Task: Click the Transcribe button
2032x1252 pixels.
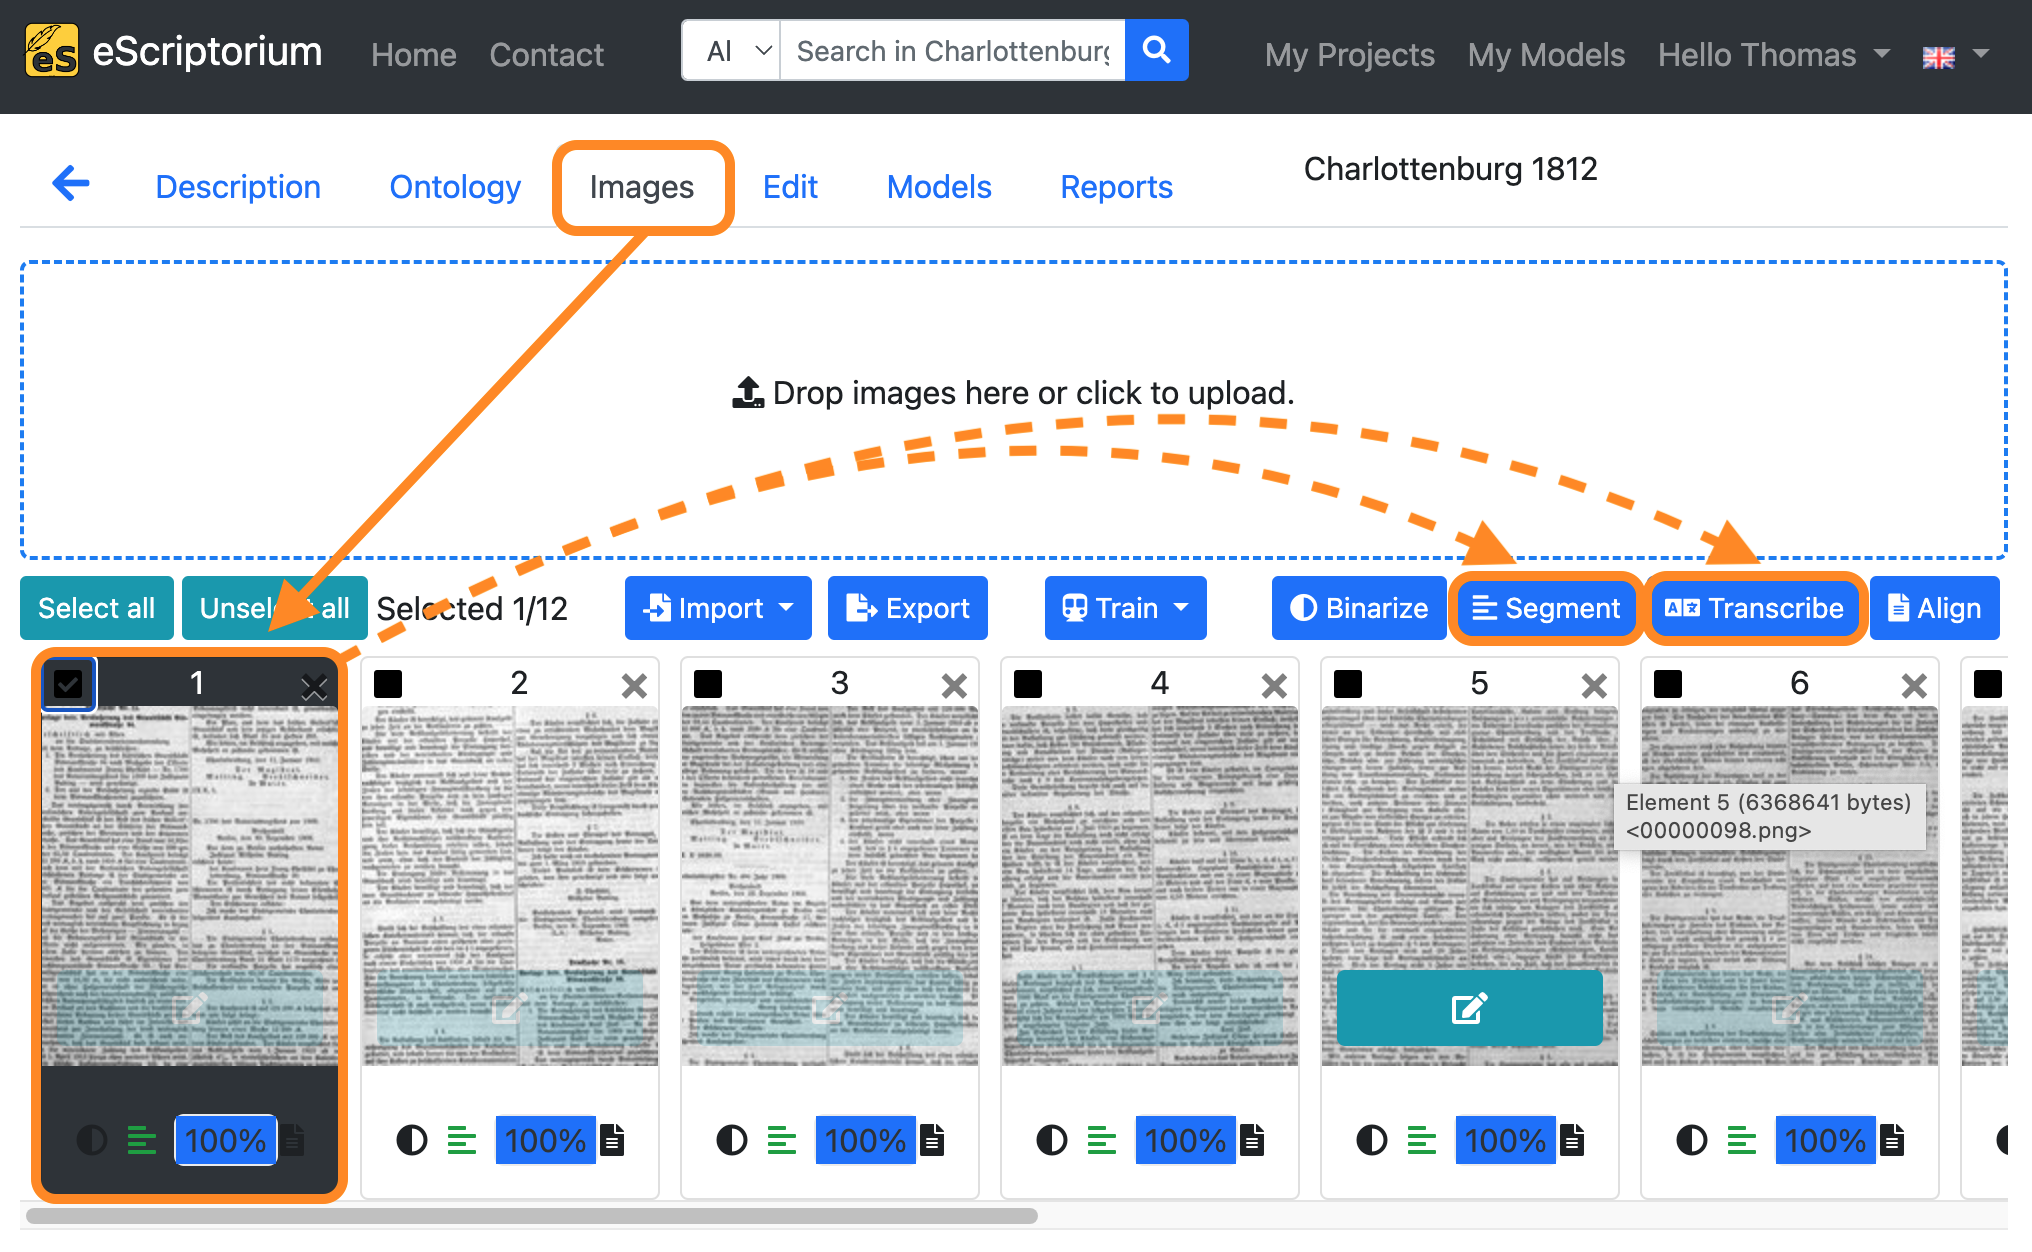Action: coord(1754,608)
